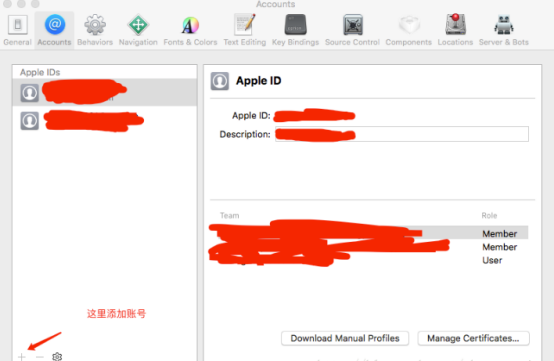Click Manage Certificates button
The height and width of the screenshot is (361, 554).
(x=473, y=338)
